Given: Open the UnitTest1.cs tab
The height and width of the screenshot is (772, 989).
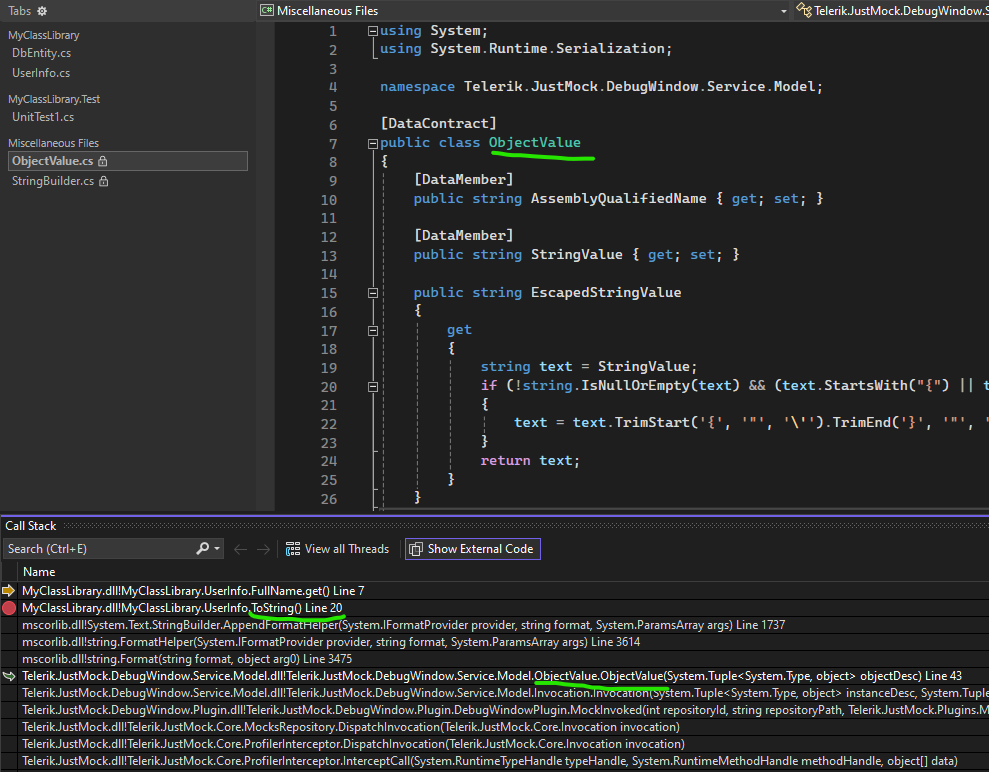Looking at the screenshot, I should point(43,117).
